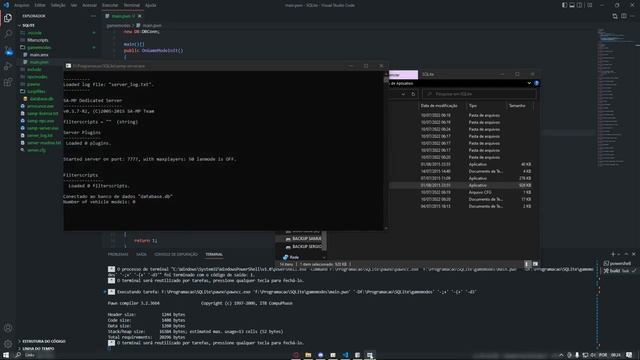Open customize layout icon in title bar
This screenshot has width=640, height=360.
[x=589, y=5]
